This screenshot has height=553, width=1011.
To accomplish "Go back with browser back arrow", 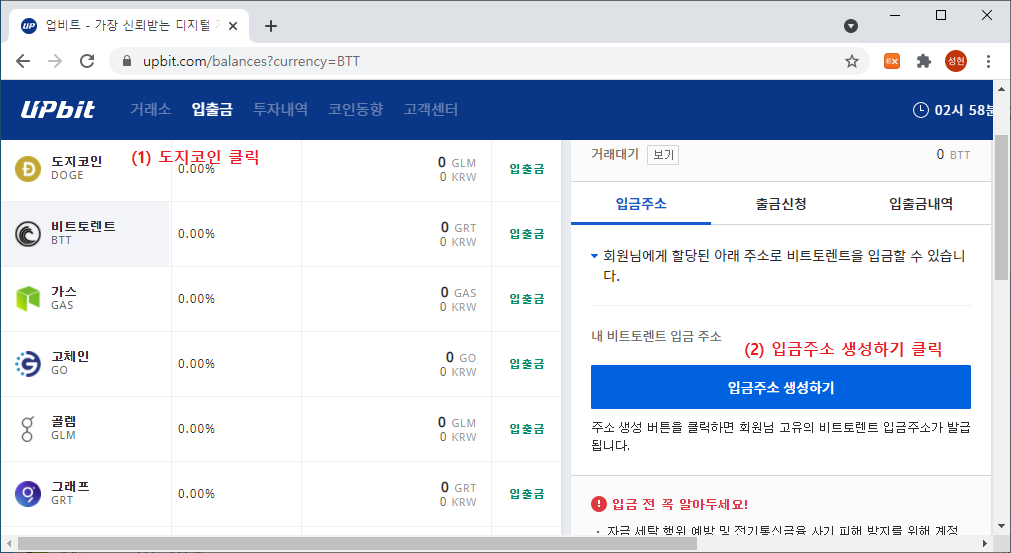I will click(23, 61).
